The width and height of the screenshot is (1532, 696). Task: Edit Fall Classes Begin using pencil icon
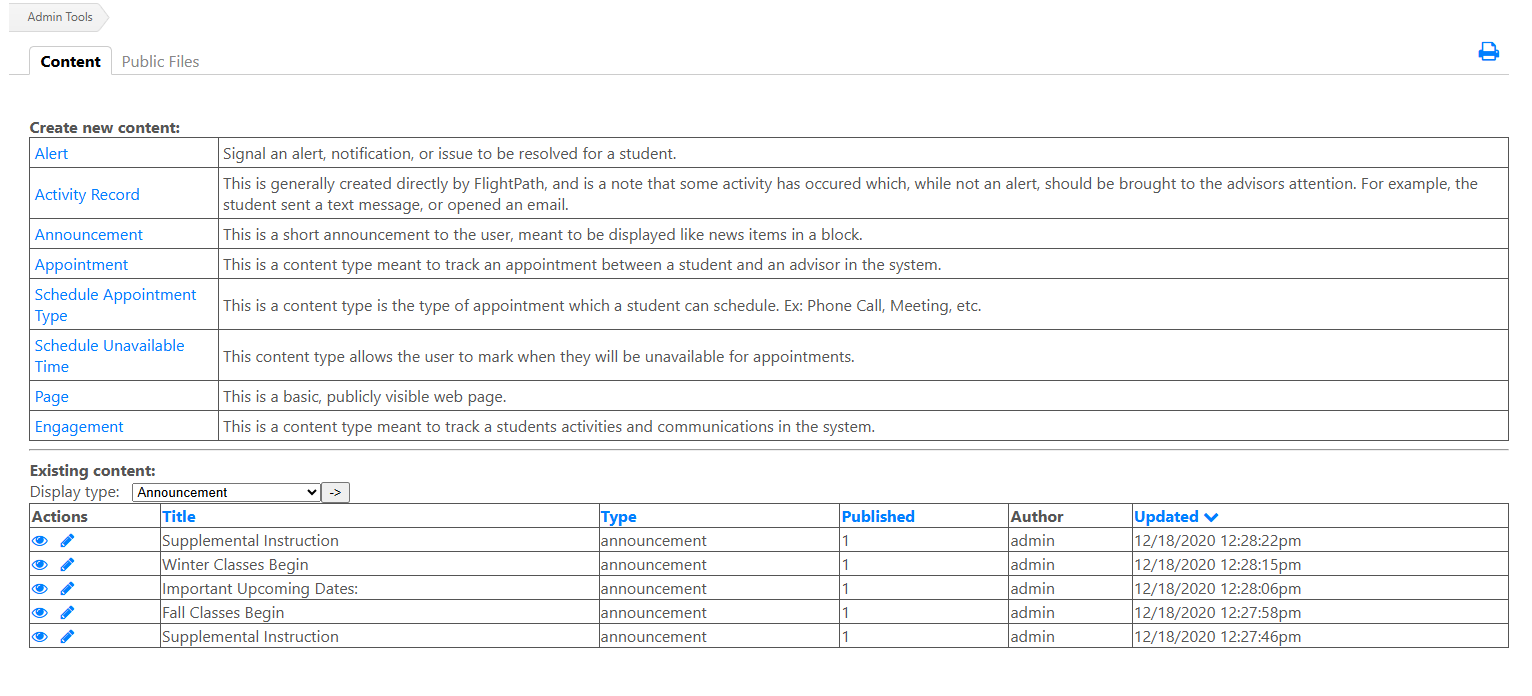coord(67,613)
